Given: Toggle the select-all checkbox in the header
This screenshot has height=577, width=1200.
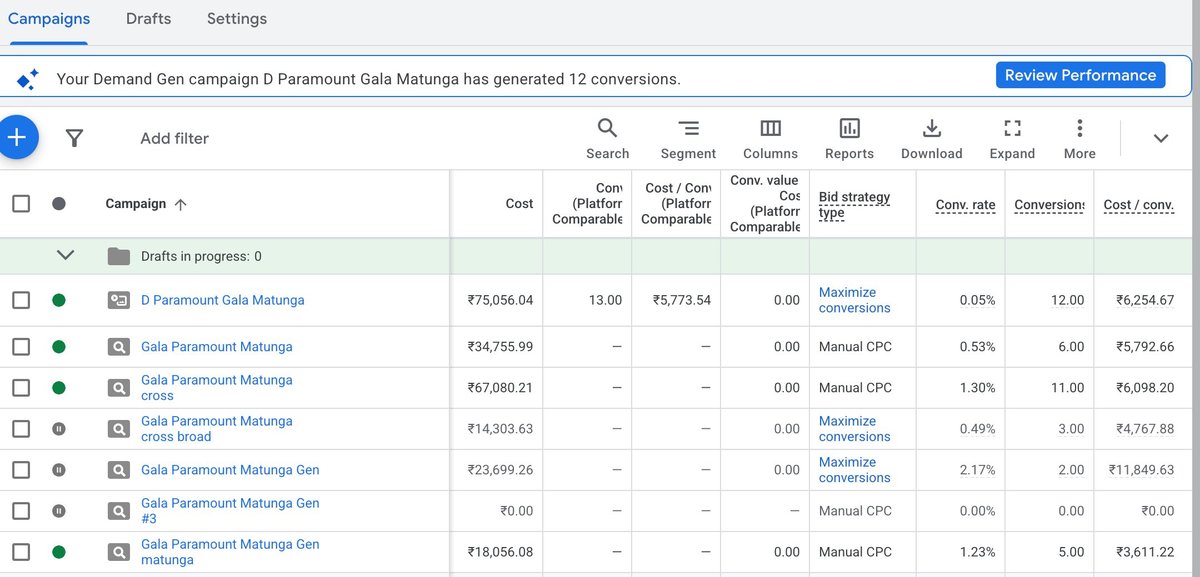Looking at the screenshot, I should [21, 204].
